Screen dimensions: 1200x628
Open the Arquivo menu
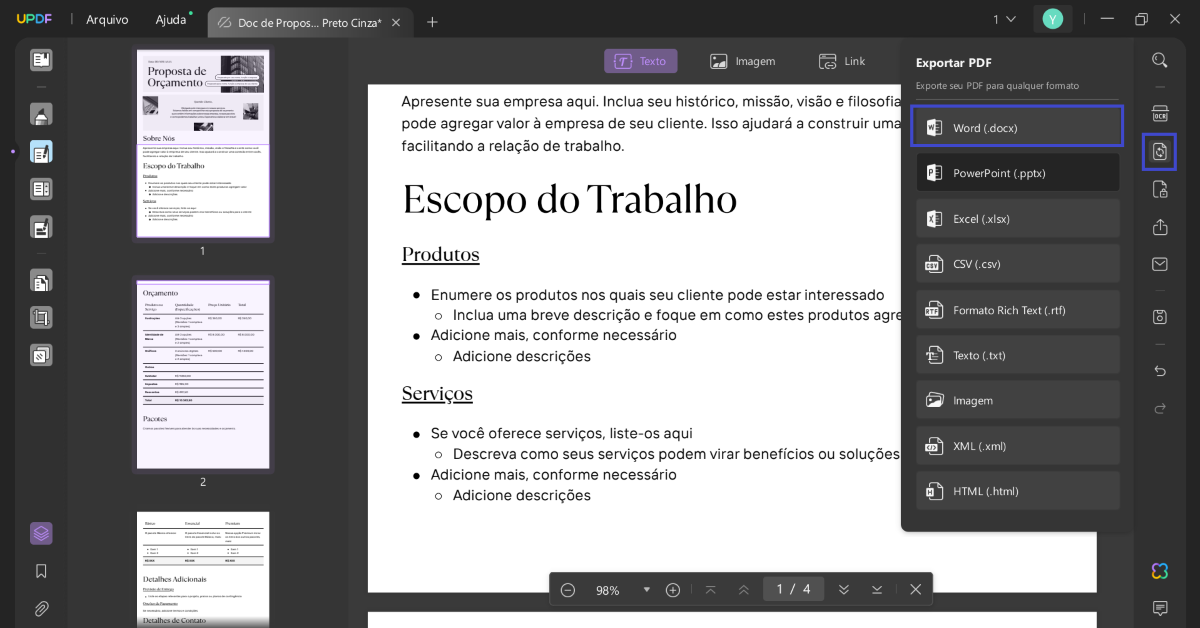pos(107,18)
